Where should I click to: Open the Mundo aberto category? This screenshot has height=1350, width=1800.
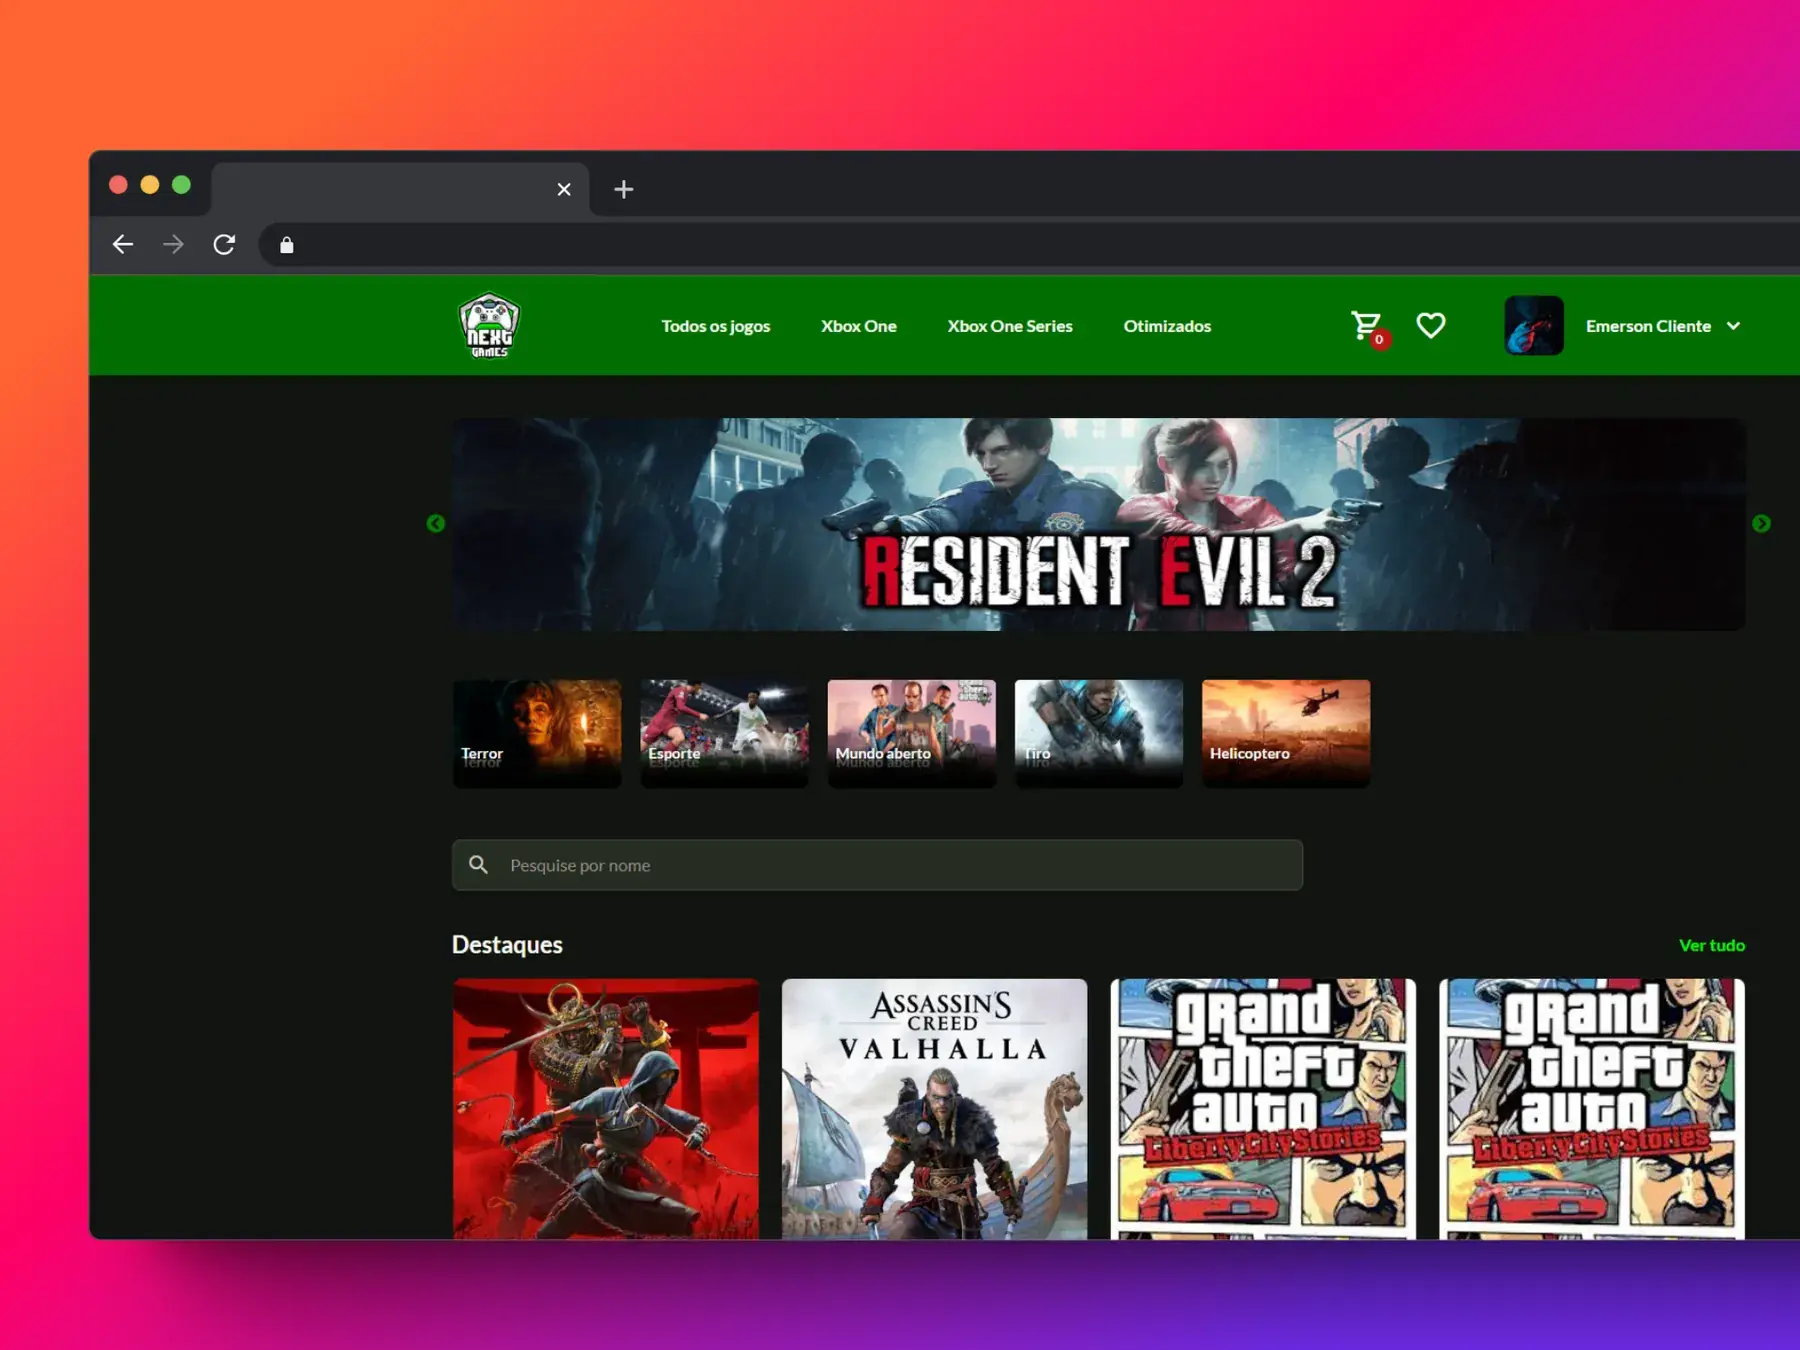coord(911,733)
